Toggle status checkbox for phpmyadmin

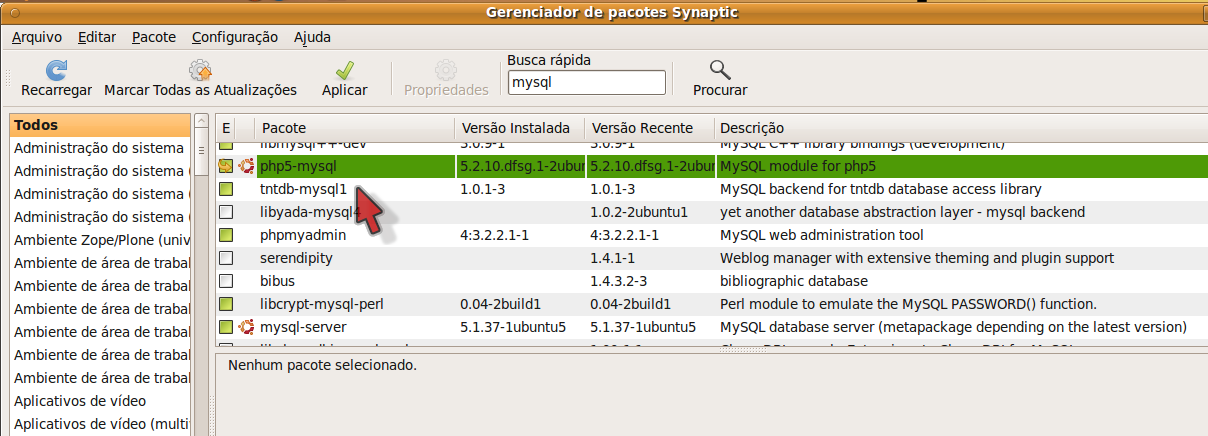[x=226, y=235]
